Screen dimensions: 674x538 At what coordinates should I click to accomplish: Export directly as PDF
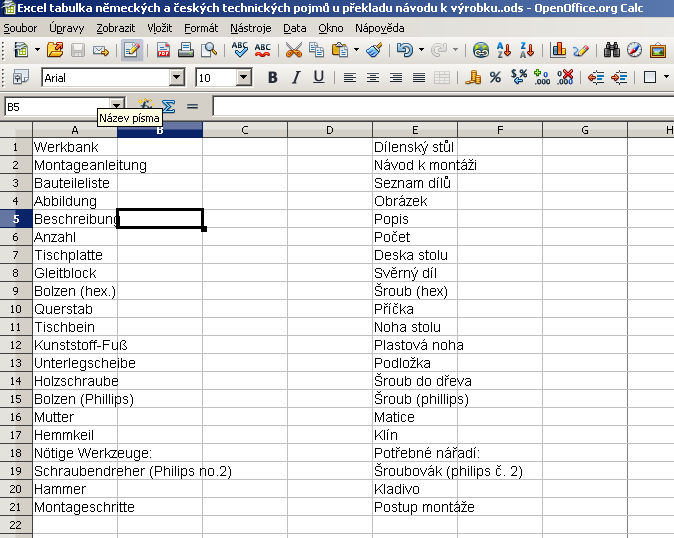163,50
